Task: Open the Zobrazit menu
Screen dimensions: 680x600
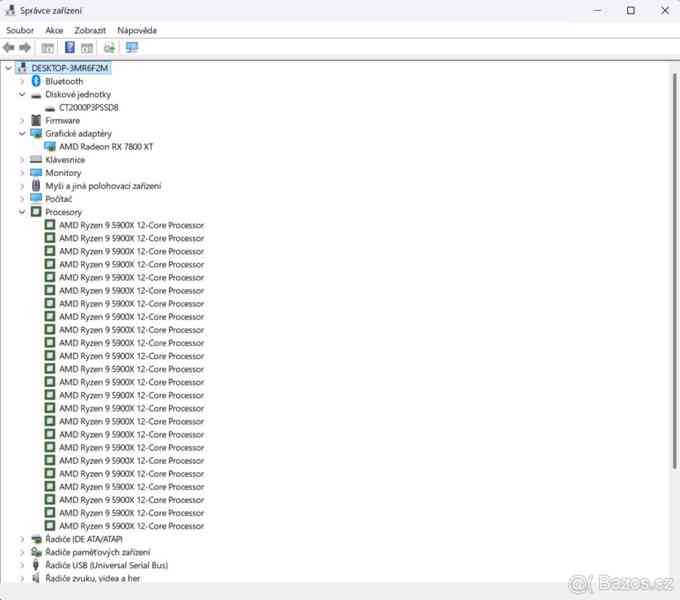Action: tap(90, 30)
